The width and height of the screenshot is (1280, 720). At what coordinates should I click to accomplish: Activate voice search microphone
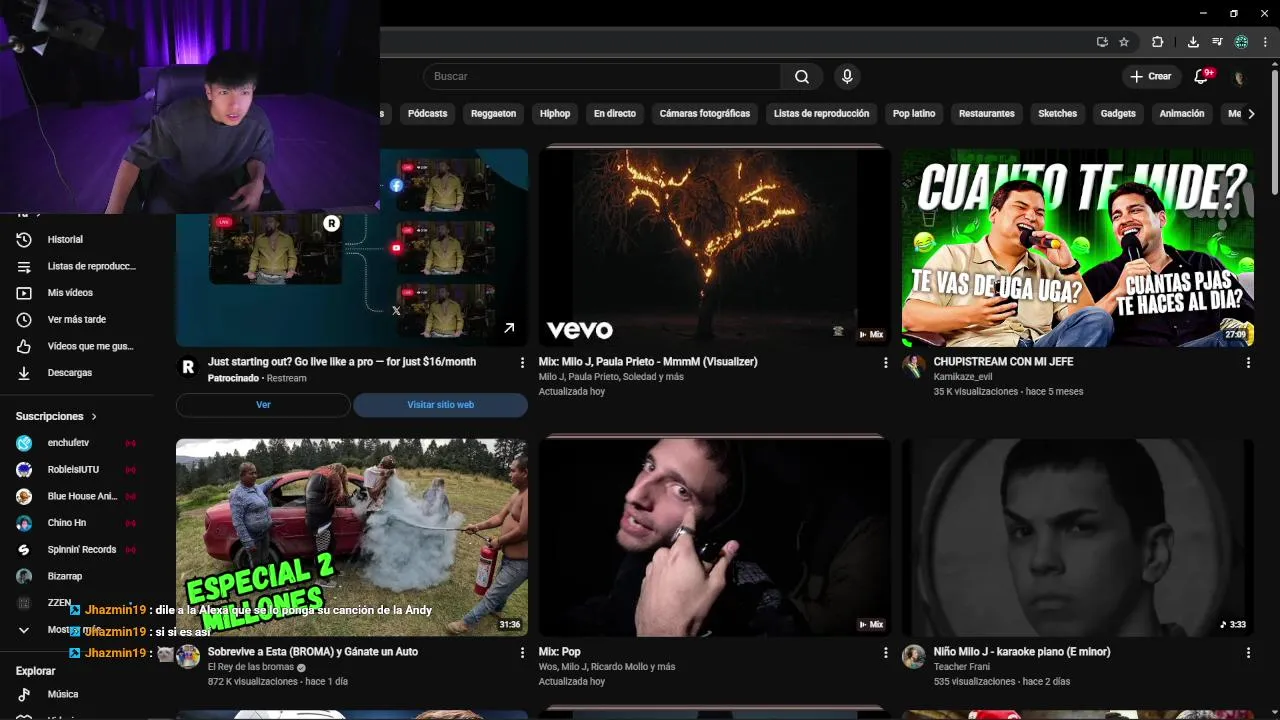click(x=847, y=76)
